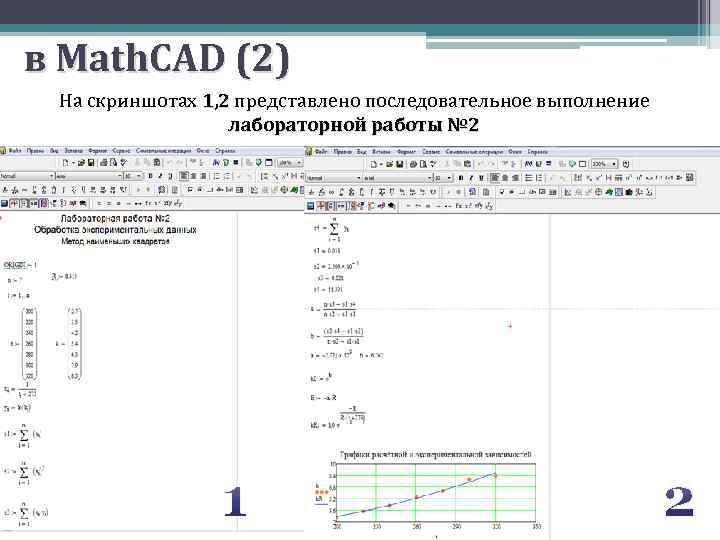Click Help icon beside zoom in right window

625,164
